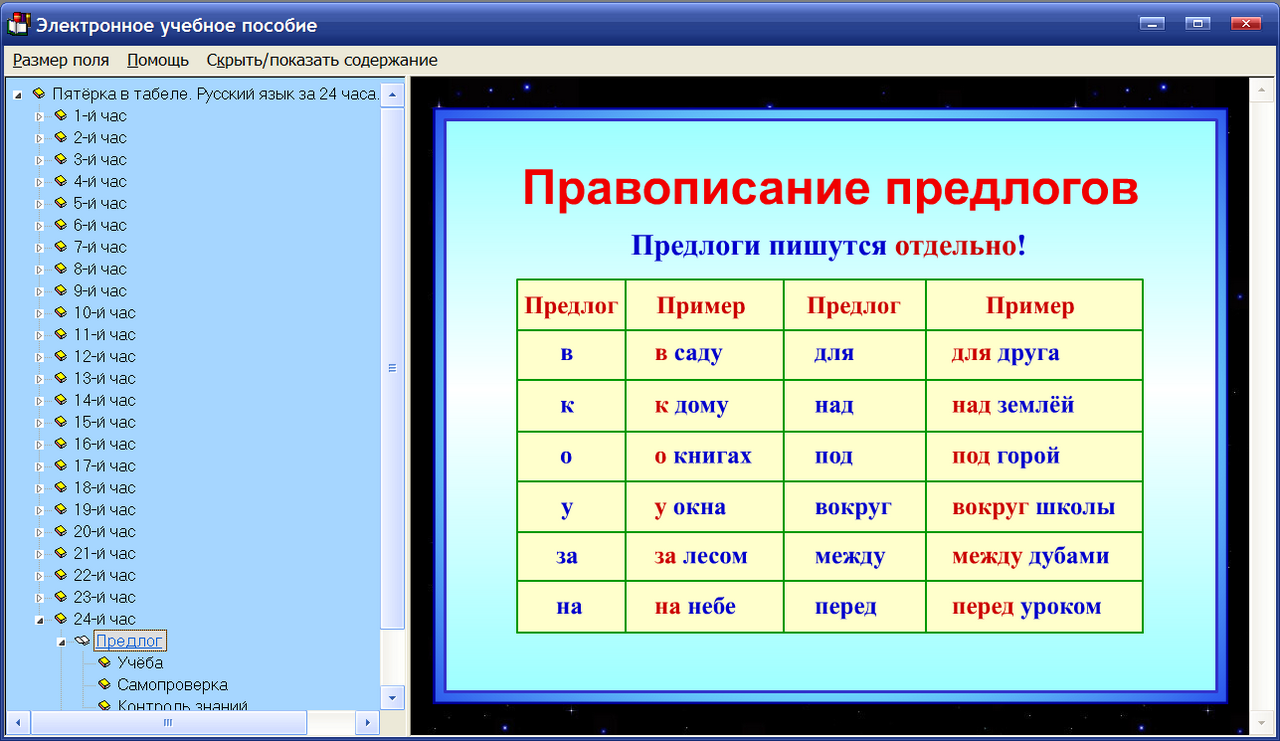Open the "Помощь" menu

tap(156, 60)
